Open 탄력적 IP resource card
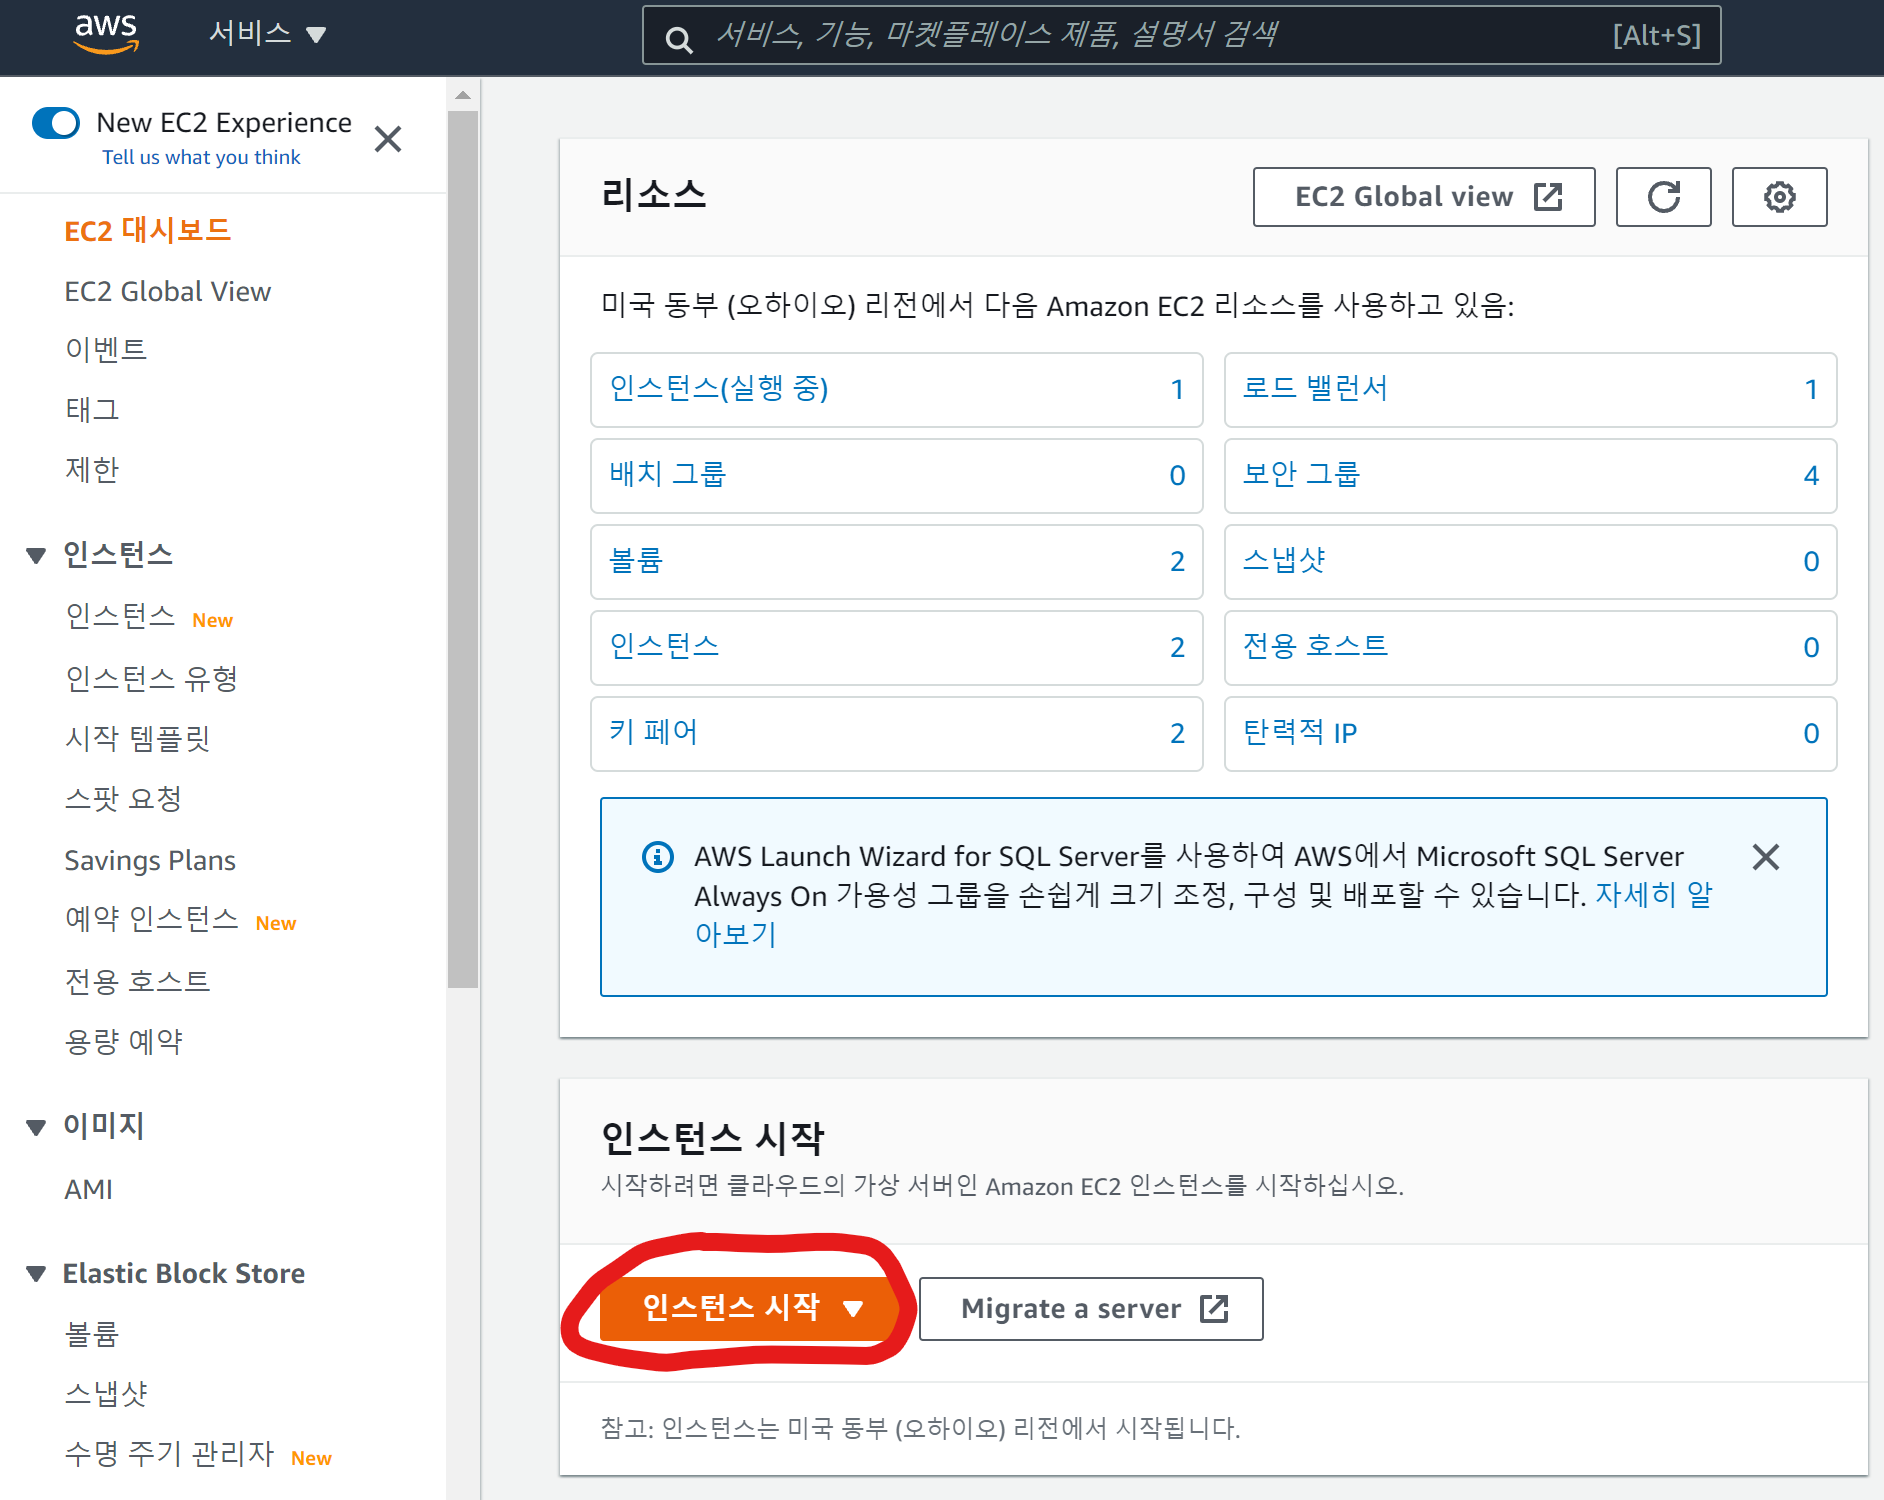This screenshot has width=1884, height=1500. click(x=1531, y=734)
